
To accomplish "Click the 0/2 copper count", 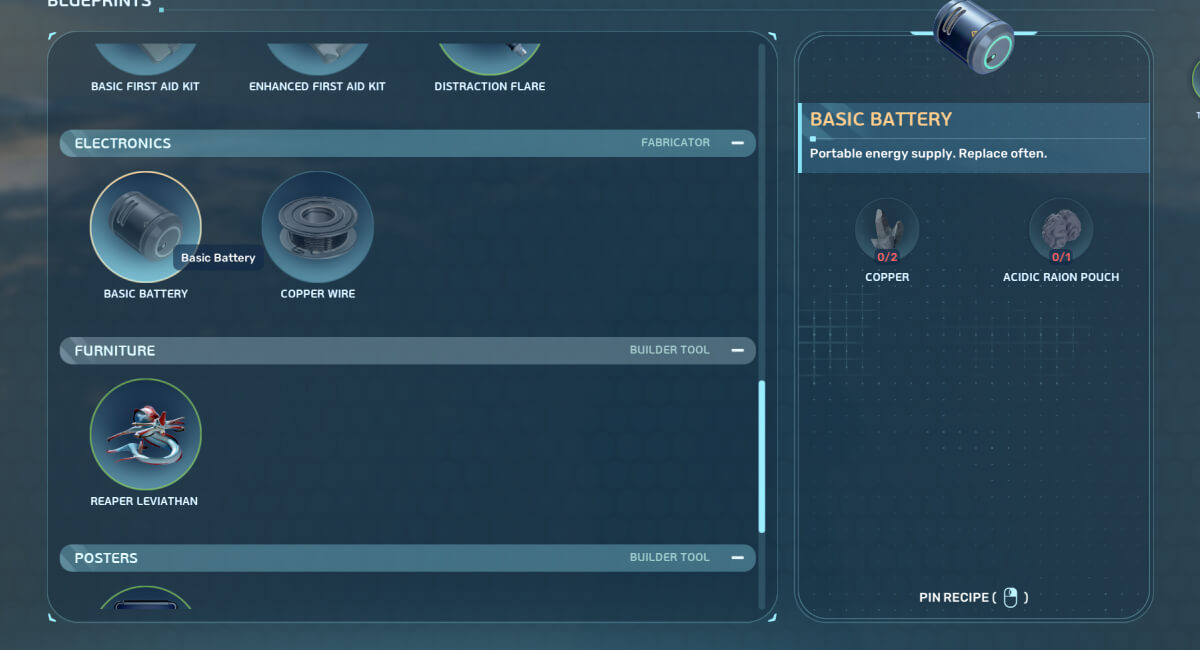I will (887, 257).
